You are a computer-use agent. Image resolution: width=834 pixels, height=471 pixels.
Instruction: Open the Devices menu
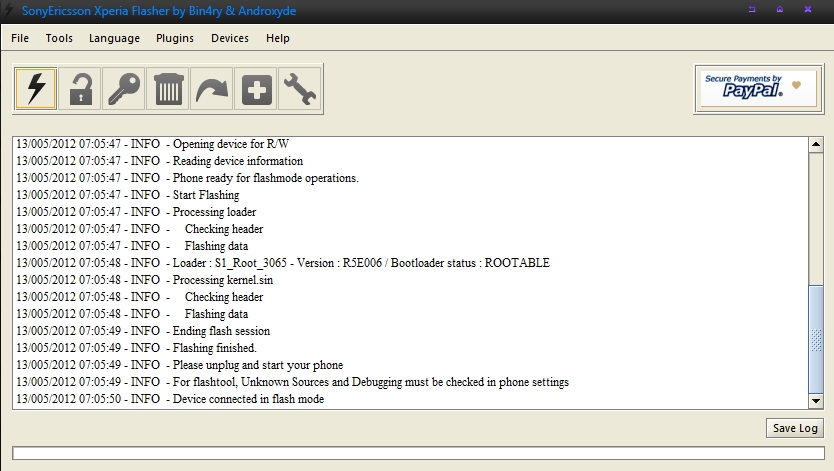[x=230, y=38]
